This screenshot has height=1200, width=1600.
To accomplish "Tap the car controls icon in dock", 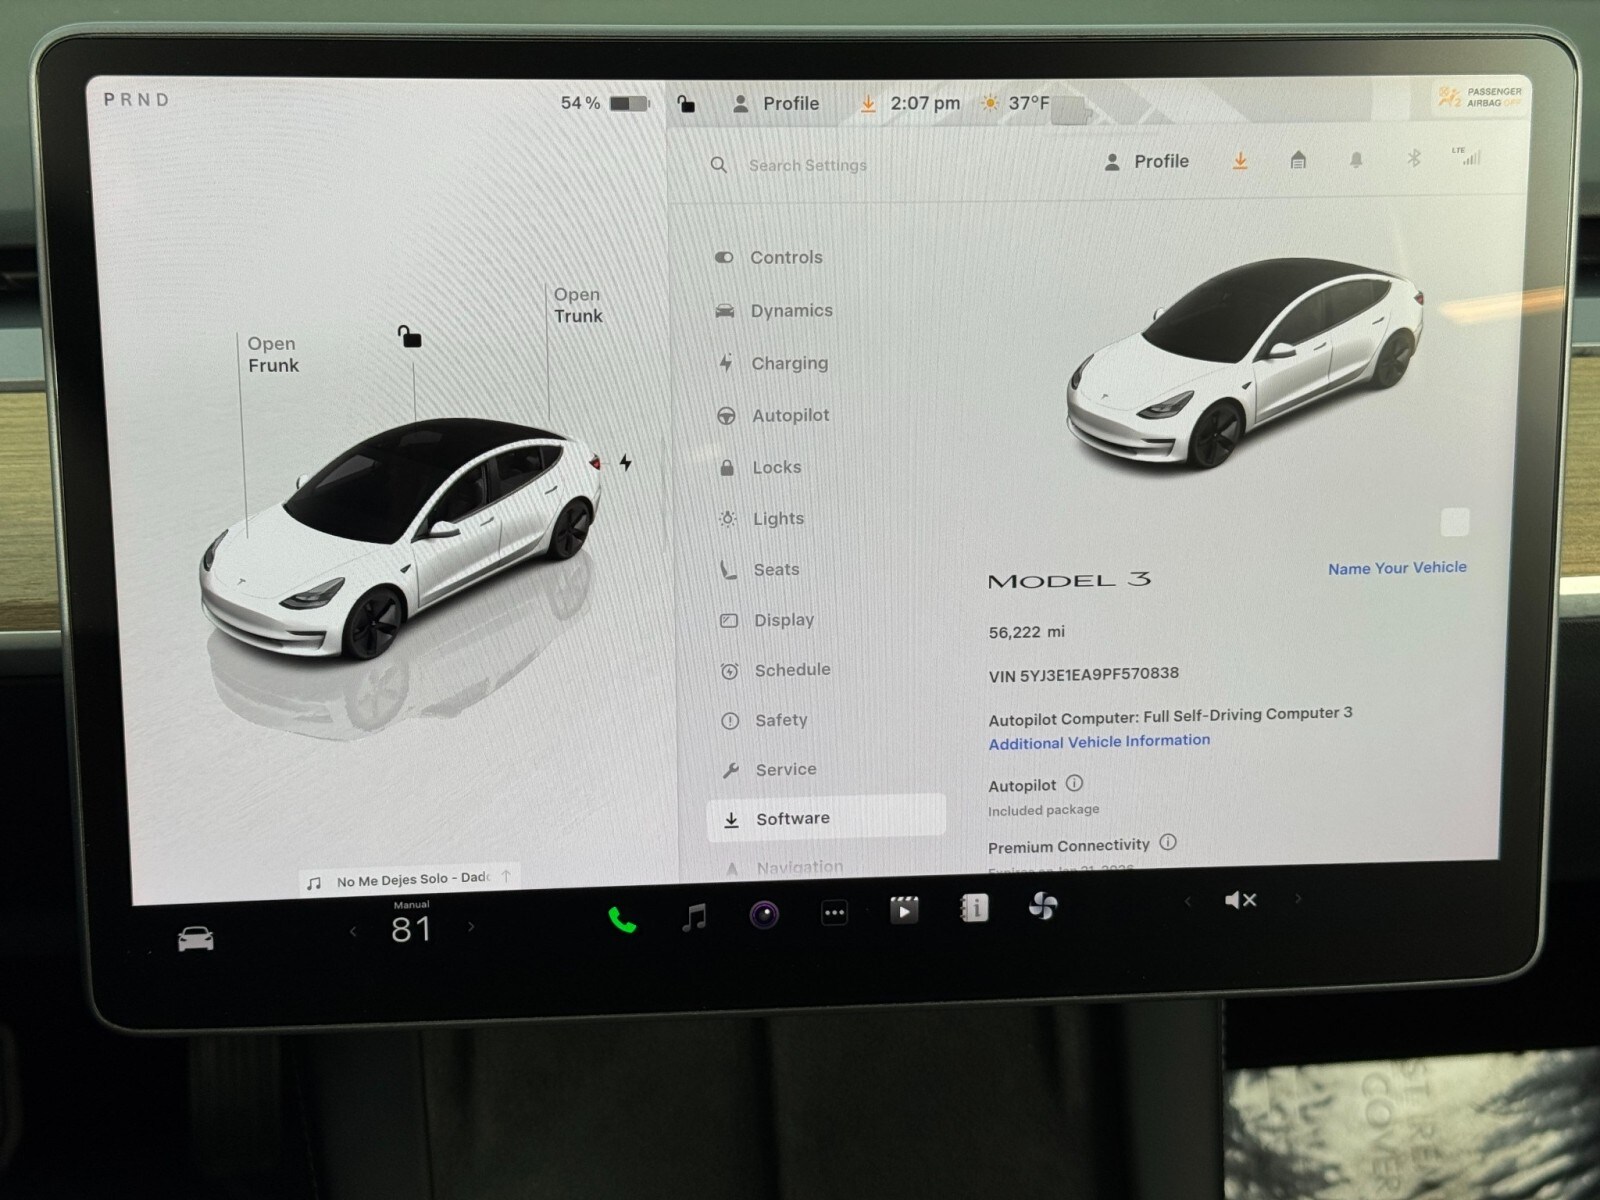I will pos(195,939).
